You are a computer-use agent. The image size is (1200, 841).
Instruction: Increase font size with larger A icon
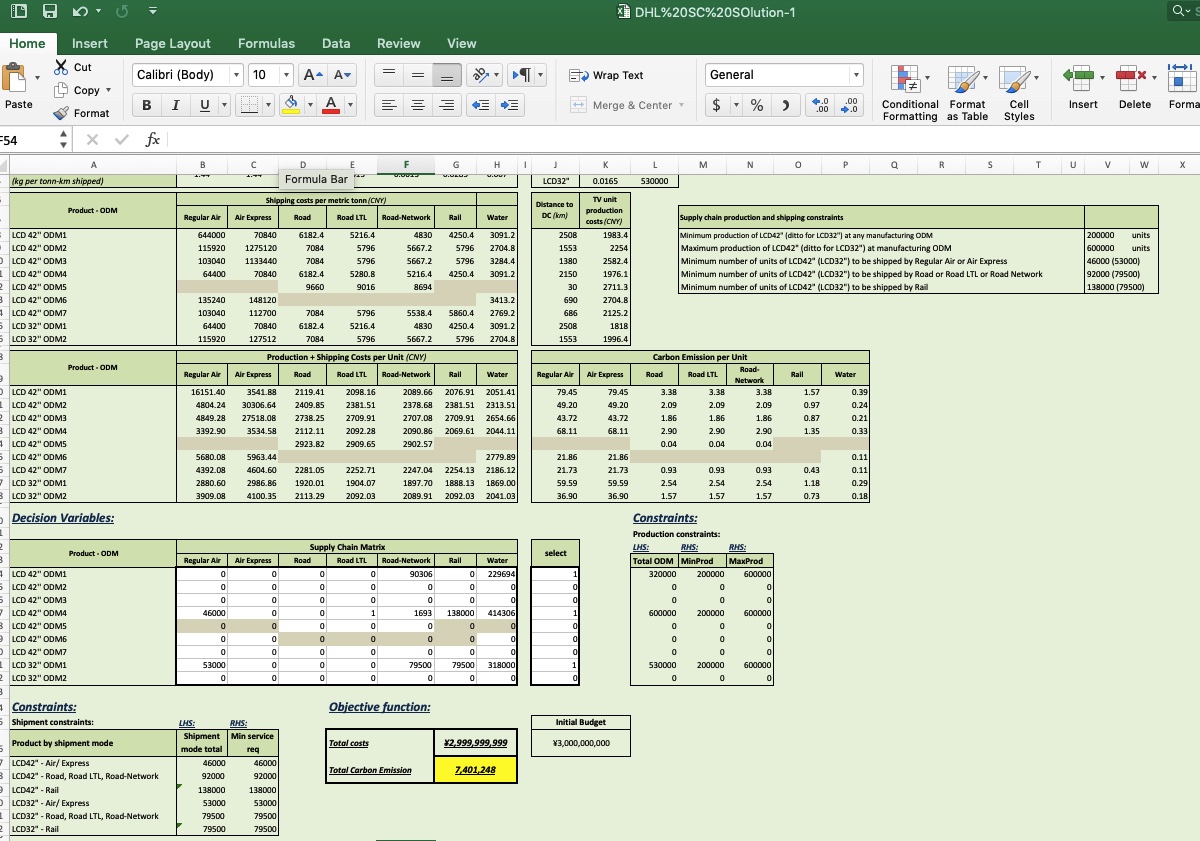pos(311,76)
